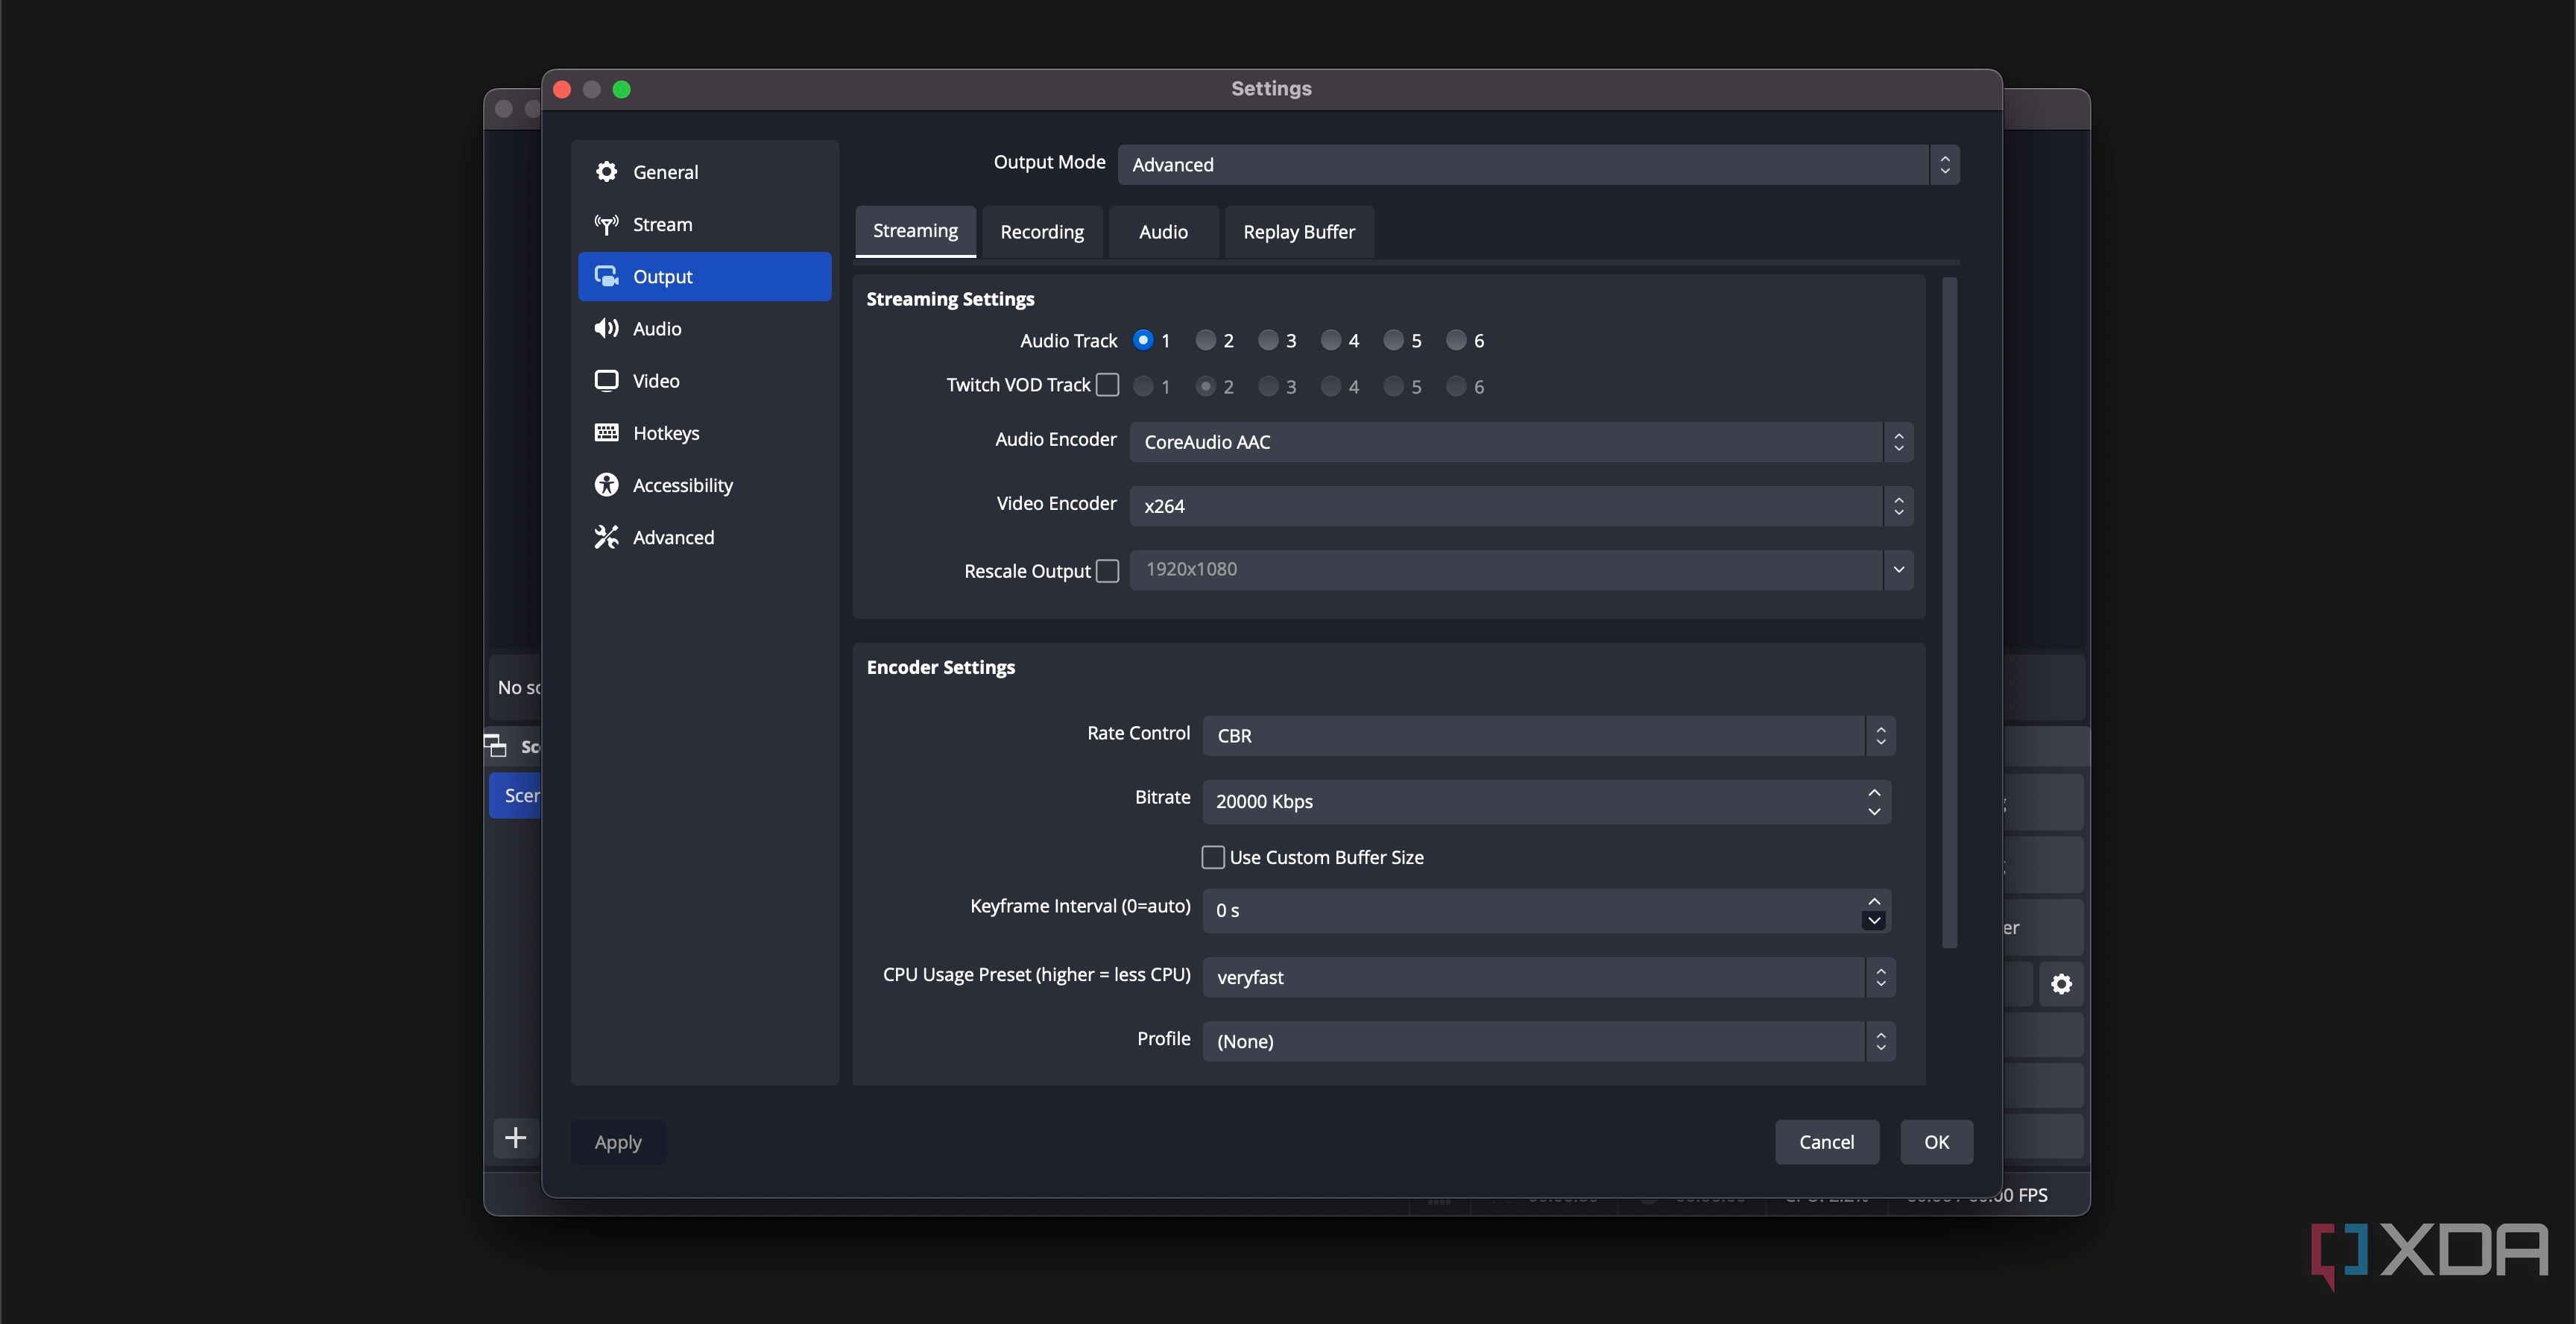Click the gear icon in main window

coord(2061,984)
